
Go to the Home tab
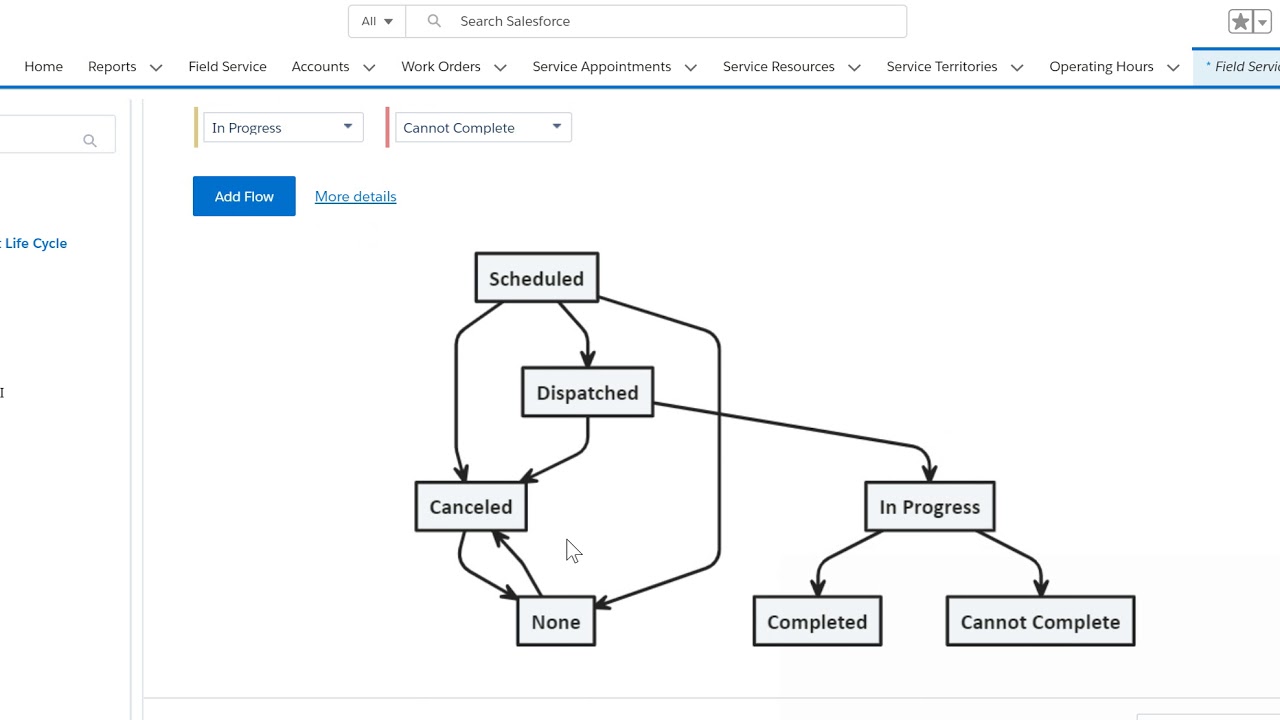point(44,66)
